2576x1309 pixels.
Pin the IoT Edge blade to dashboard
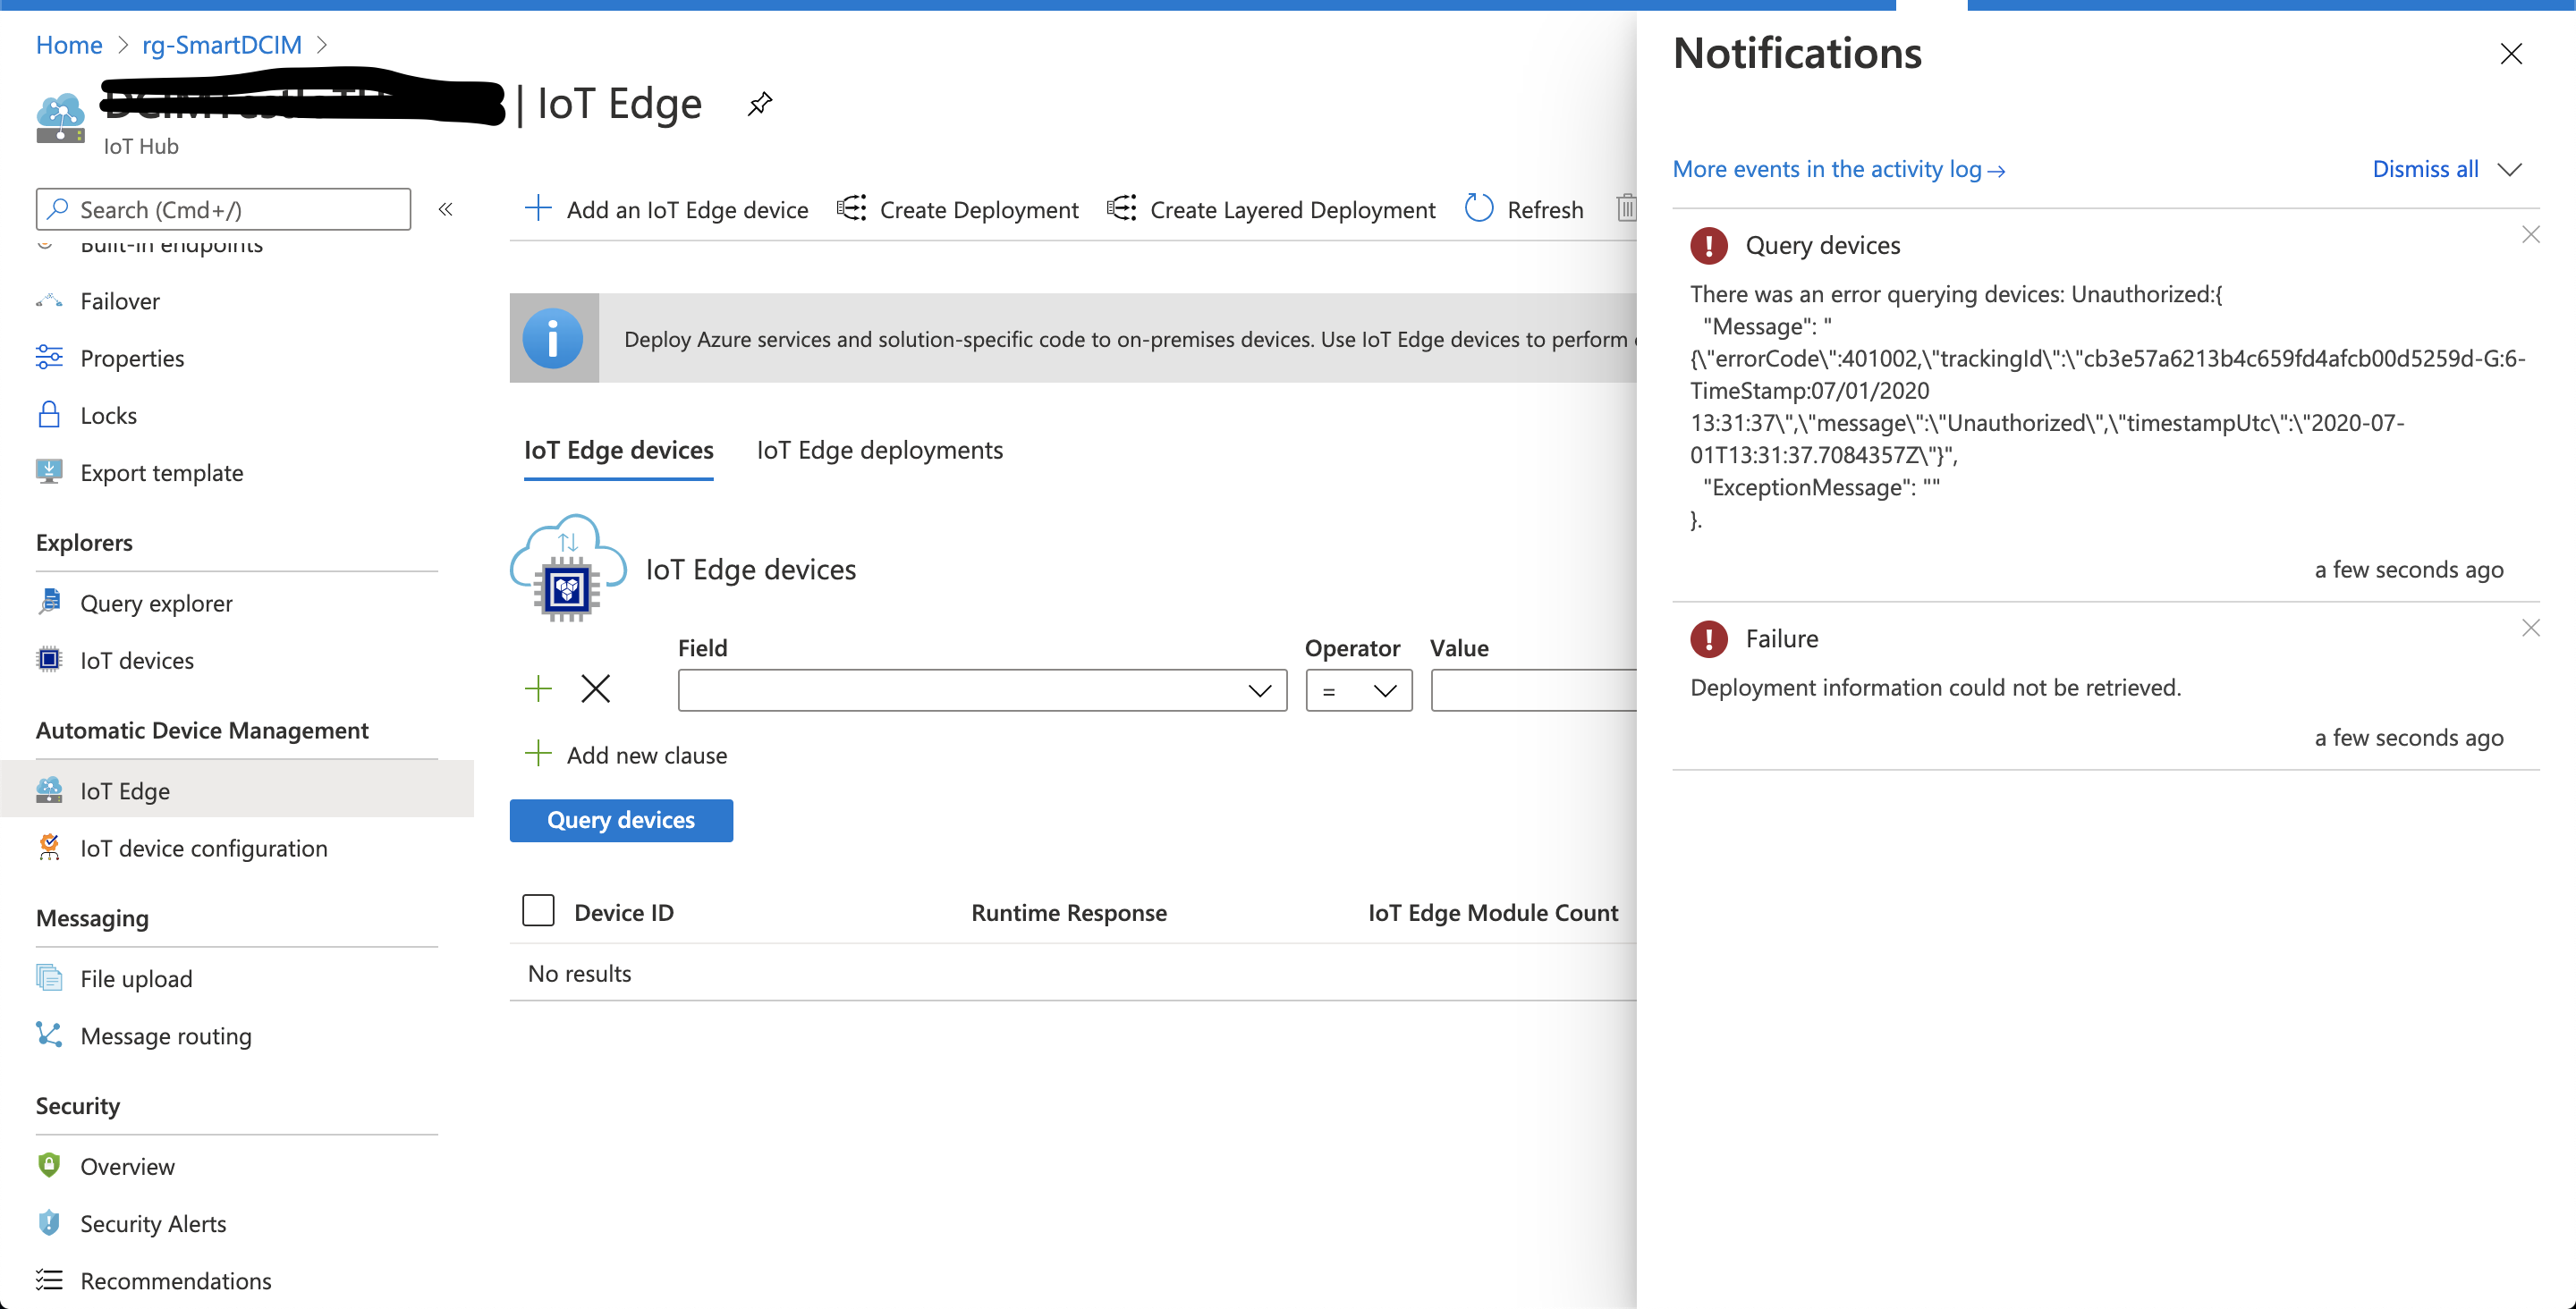click(x=760, y=104)
